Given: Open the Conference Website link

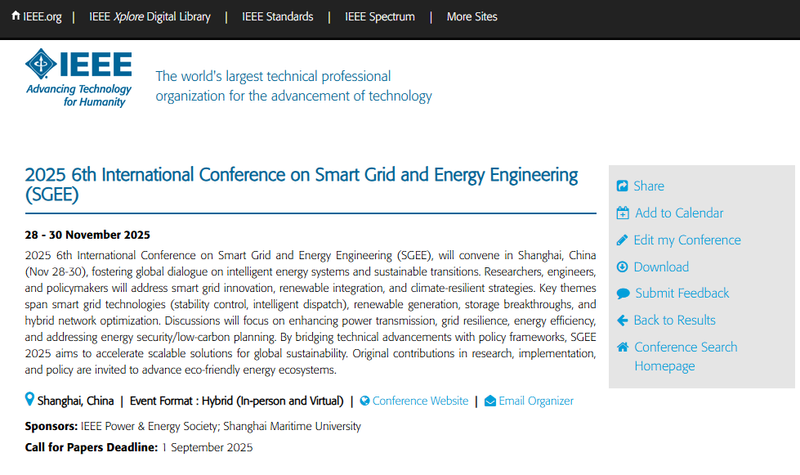Looking at the screenshot, I should 420,401.
